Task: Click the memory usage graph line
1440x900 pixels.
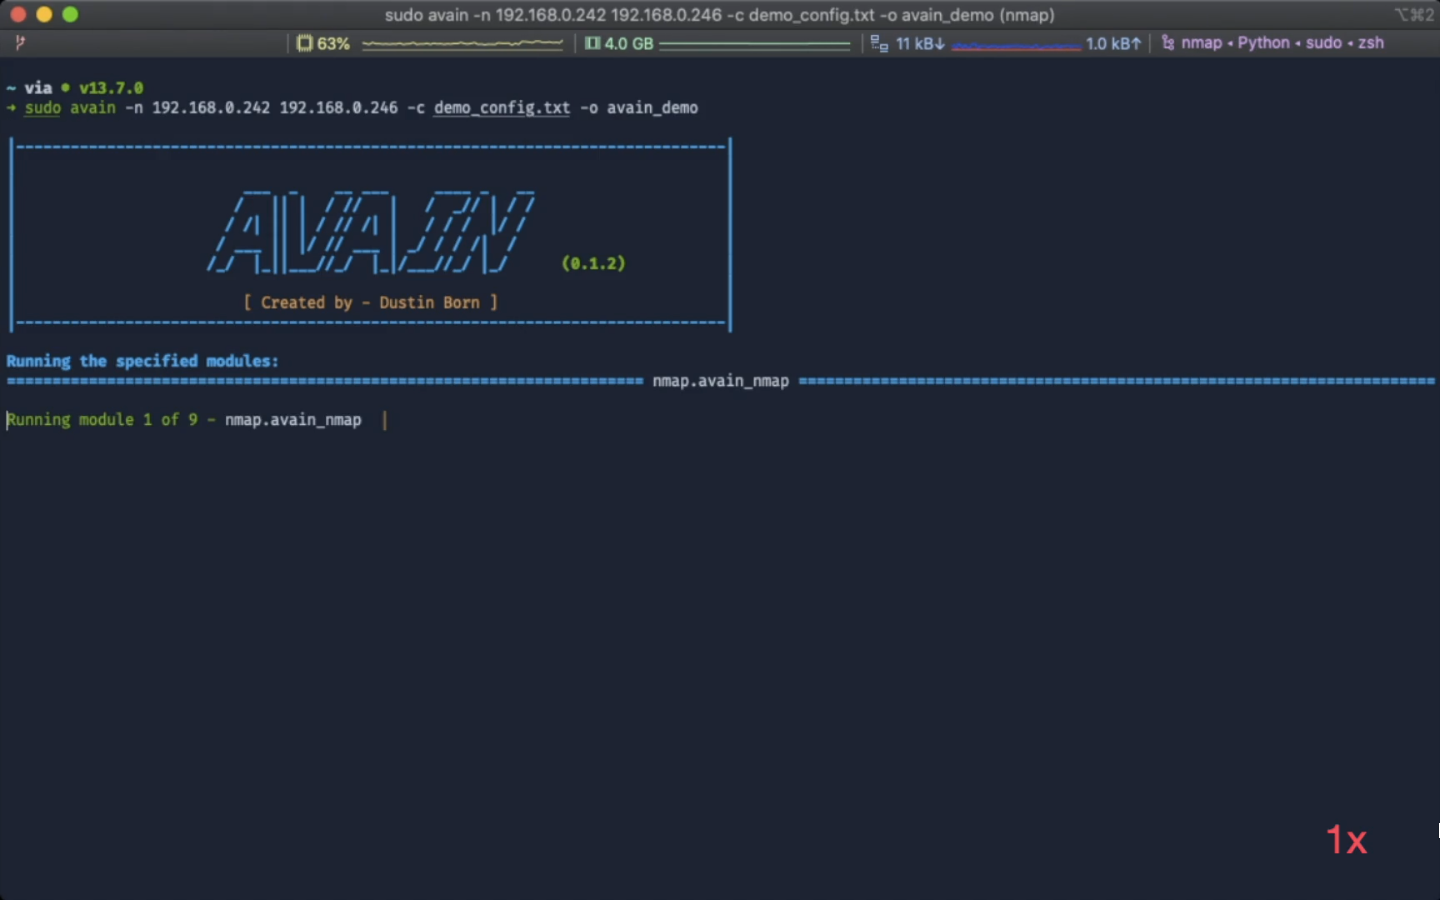Action: coord(754,44)
